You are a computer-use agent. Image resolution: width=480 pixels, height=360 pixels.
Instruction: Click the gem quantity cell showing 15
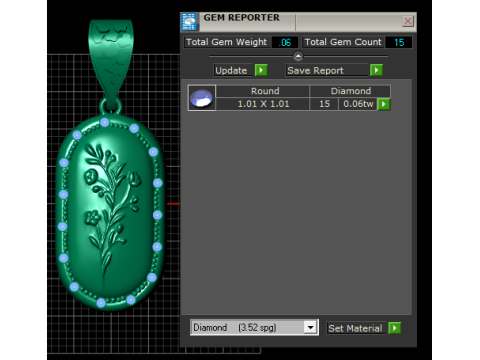coord(324,104)
